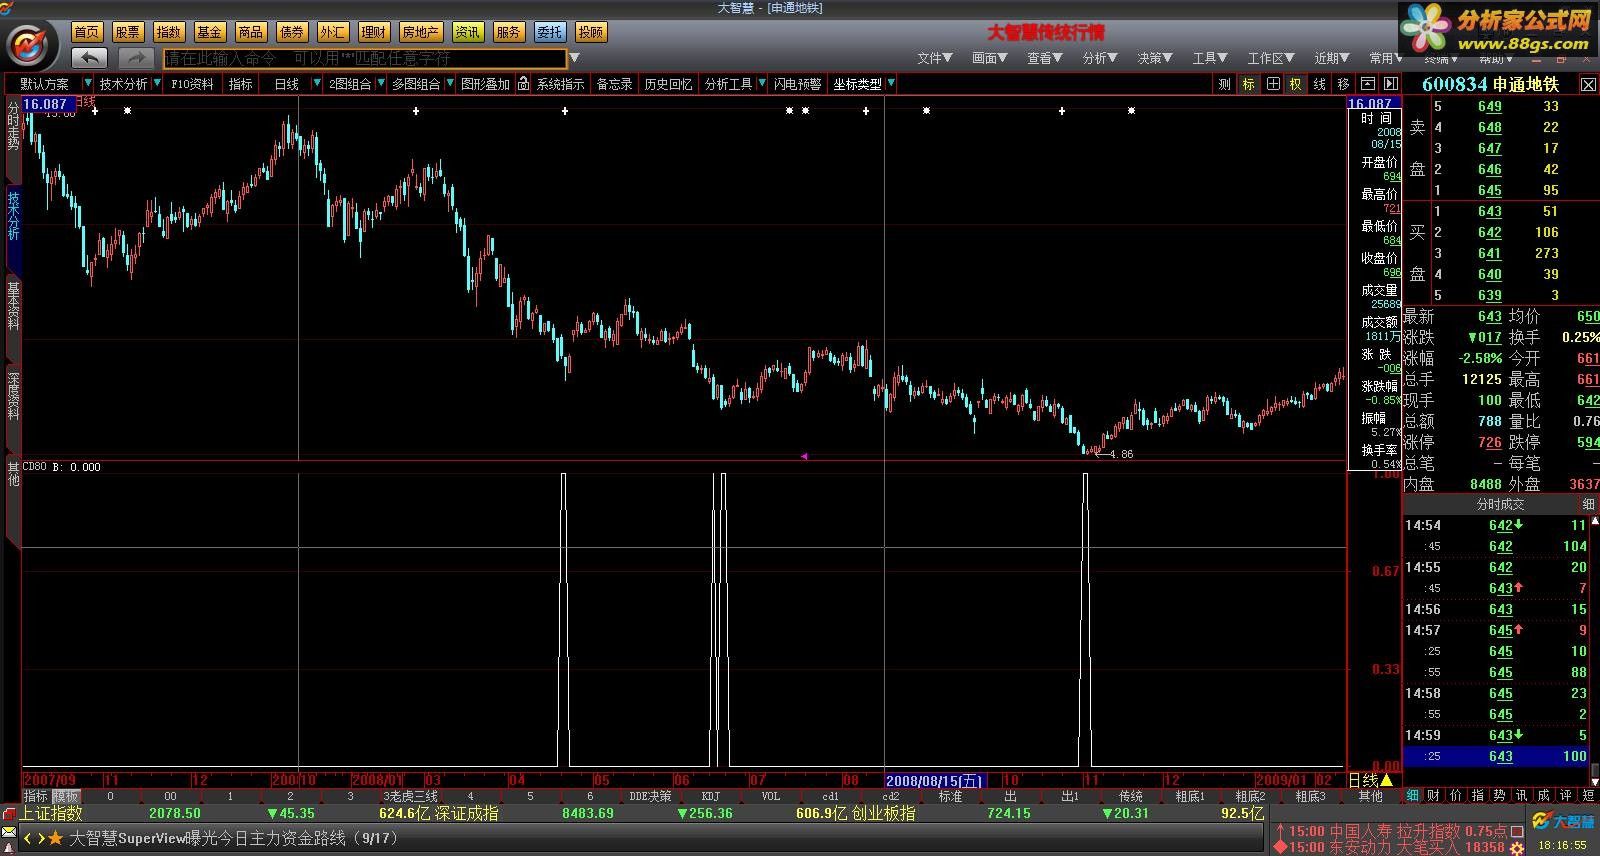Open the 工作区 menu
Viewport: 1600px width, 856px height.
point(1270,58)
